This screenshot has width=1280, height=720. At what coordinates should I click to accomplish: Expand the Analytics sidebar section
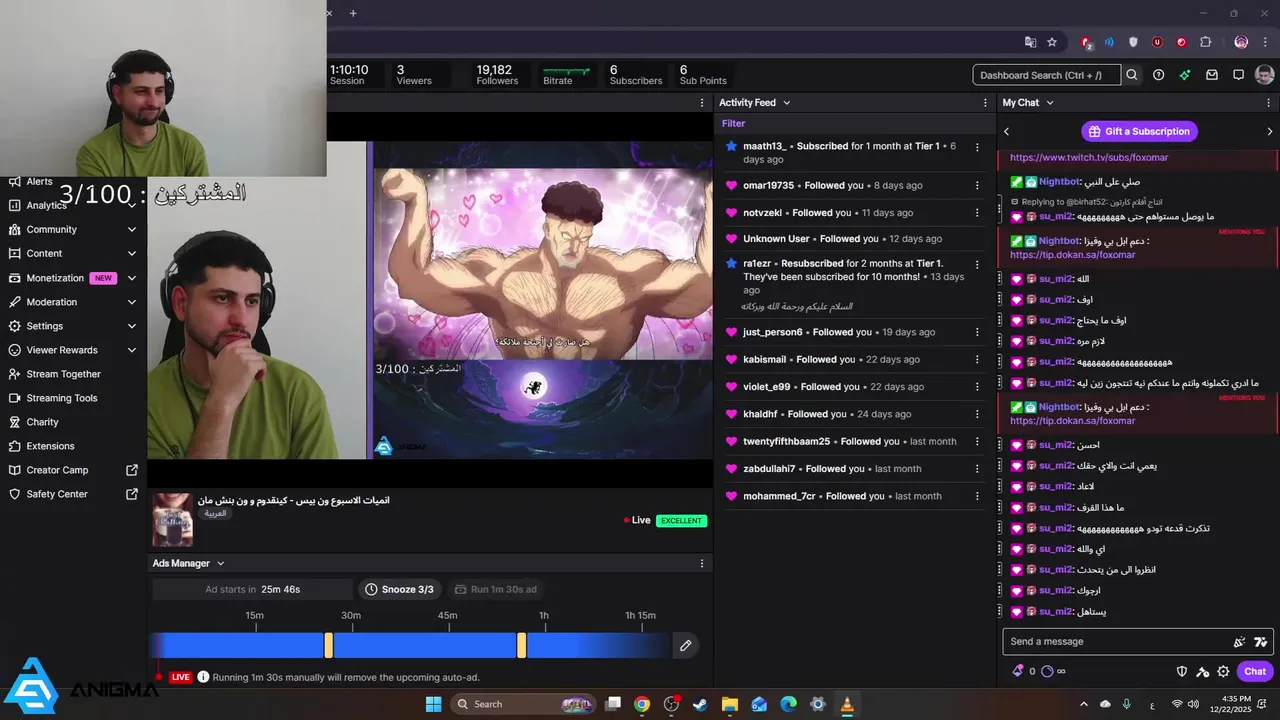click(132, 205)
